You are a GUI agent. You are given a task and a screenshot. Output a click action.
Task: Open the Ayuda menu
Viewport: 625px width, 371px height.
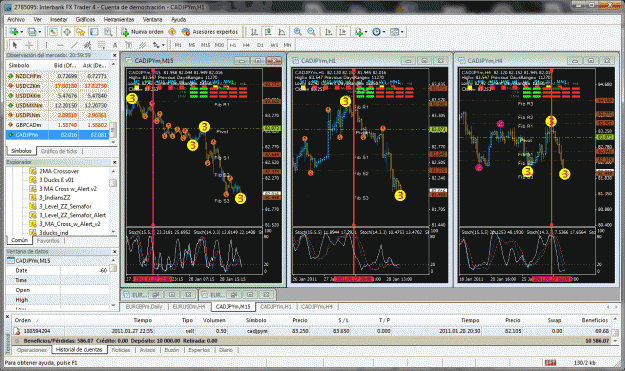(x=178, y=19)
